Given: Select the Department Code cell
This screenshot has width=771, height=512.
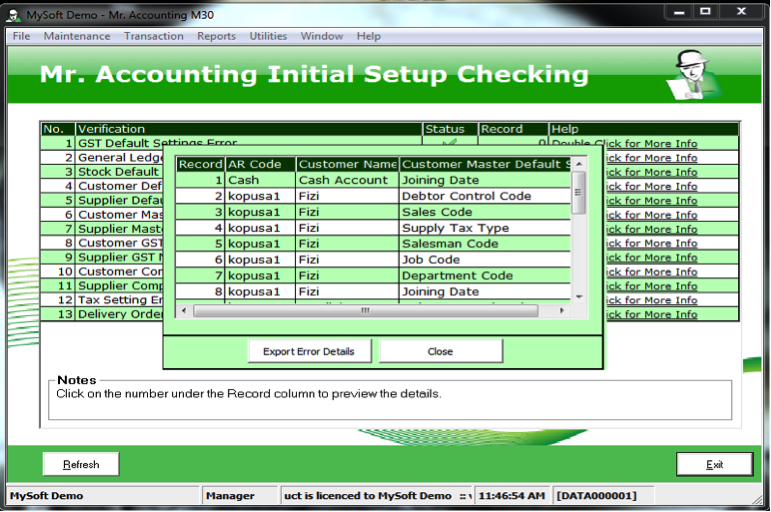Looking at the screenshot, I should pyautogui.click(x=485, y=275).
